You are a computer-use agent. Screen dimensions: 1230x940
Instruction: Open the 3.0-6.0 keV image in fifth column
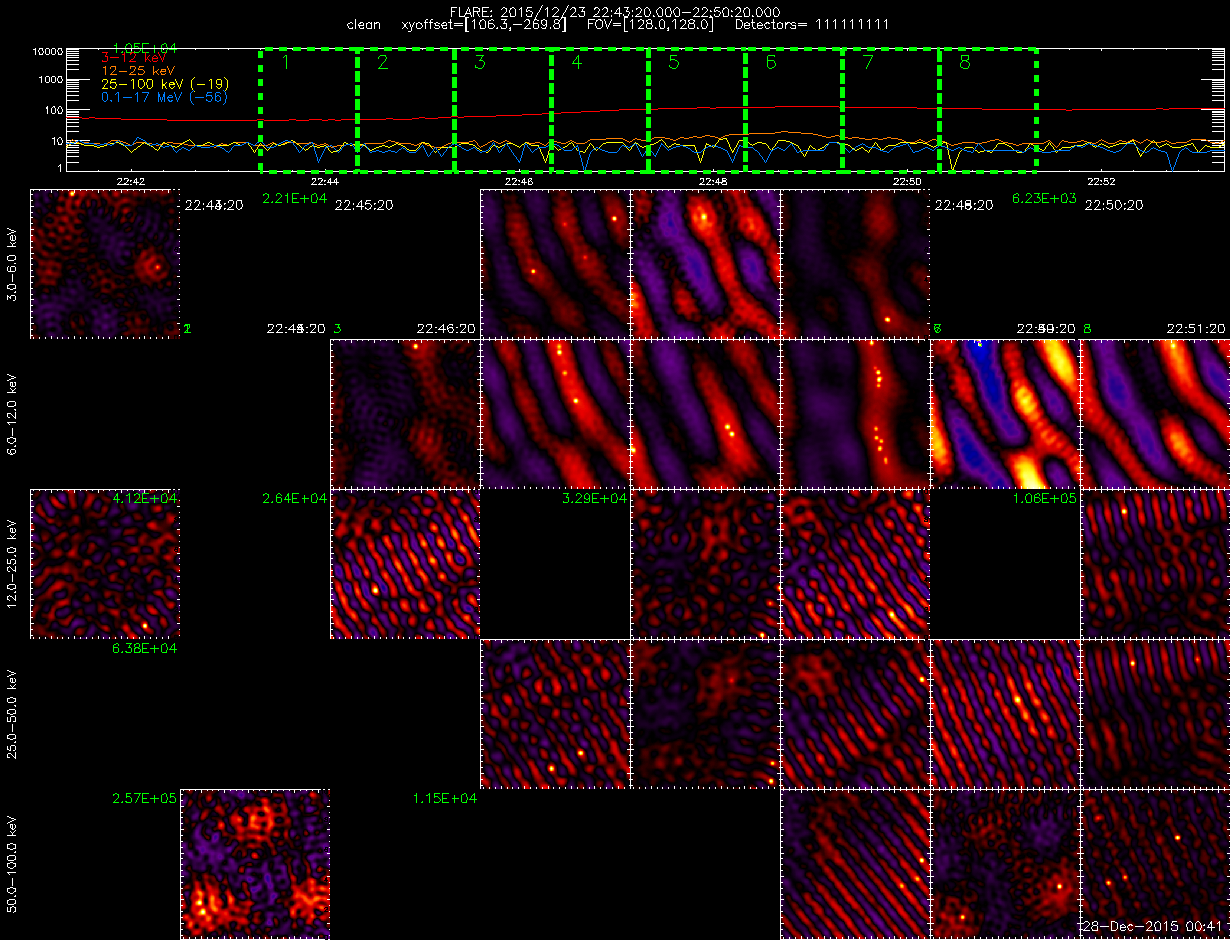point(705,264)
